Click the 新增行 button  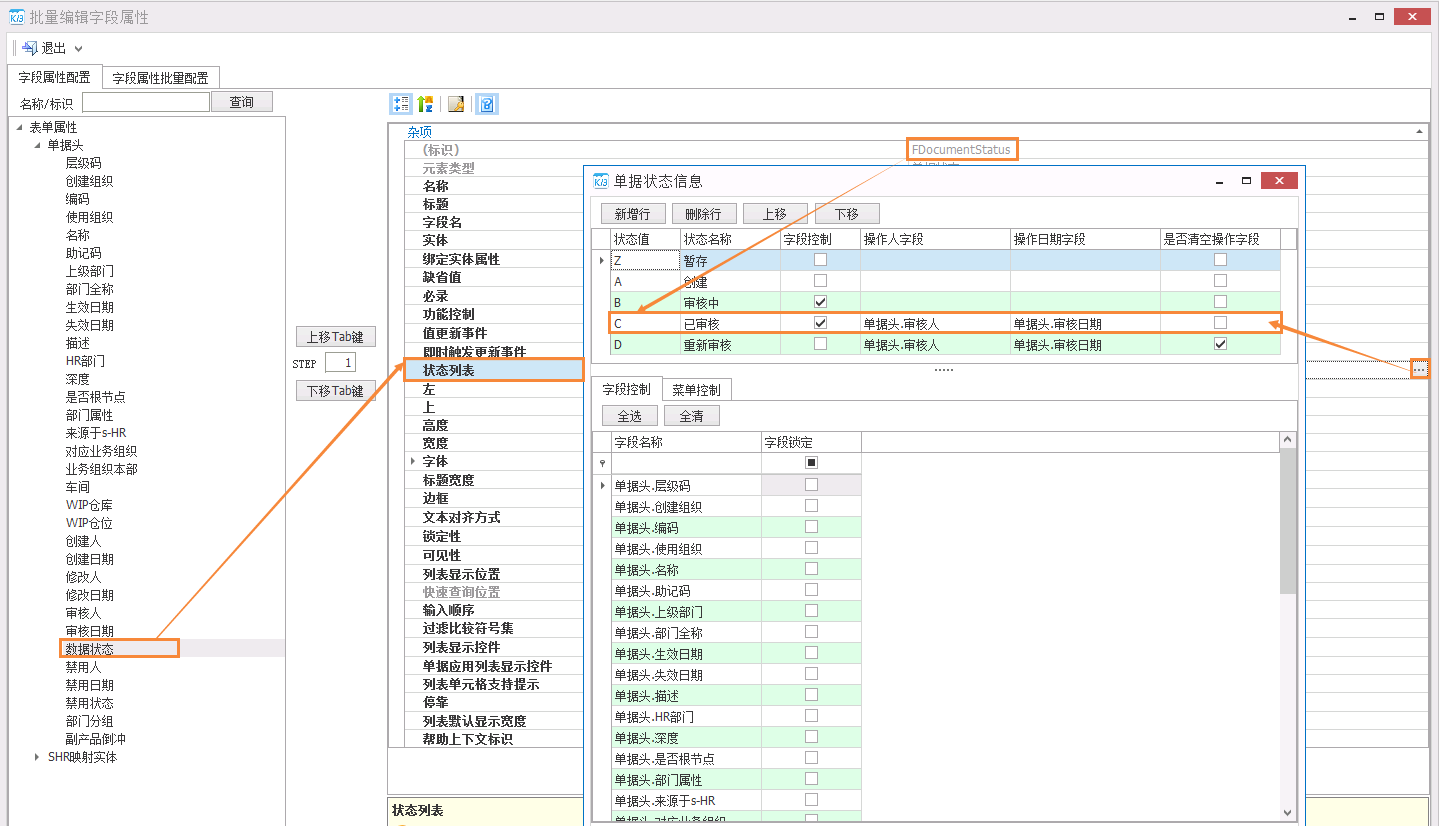click(x=633, y=214)
